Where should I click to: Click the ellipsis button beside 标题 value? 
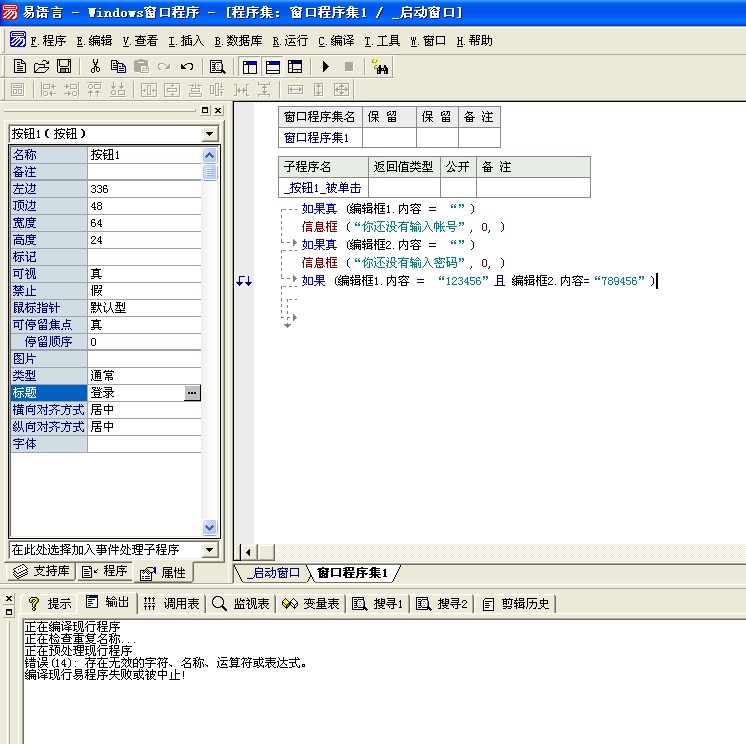[x=192, y=393]
